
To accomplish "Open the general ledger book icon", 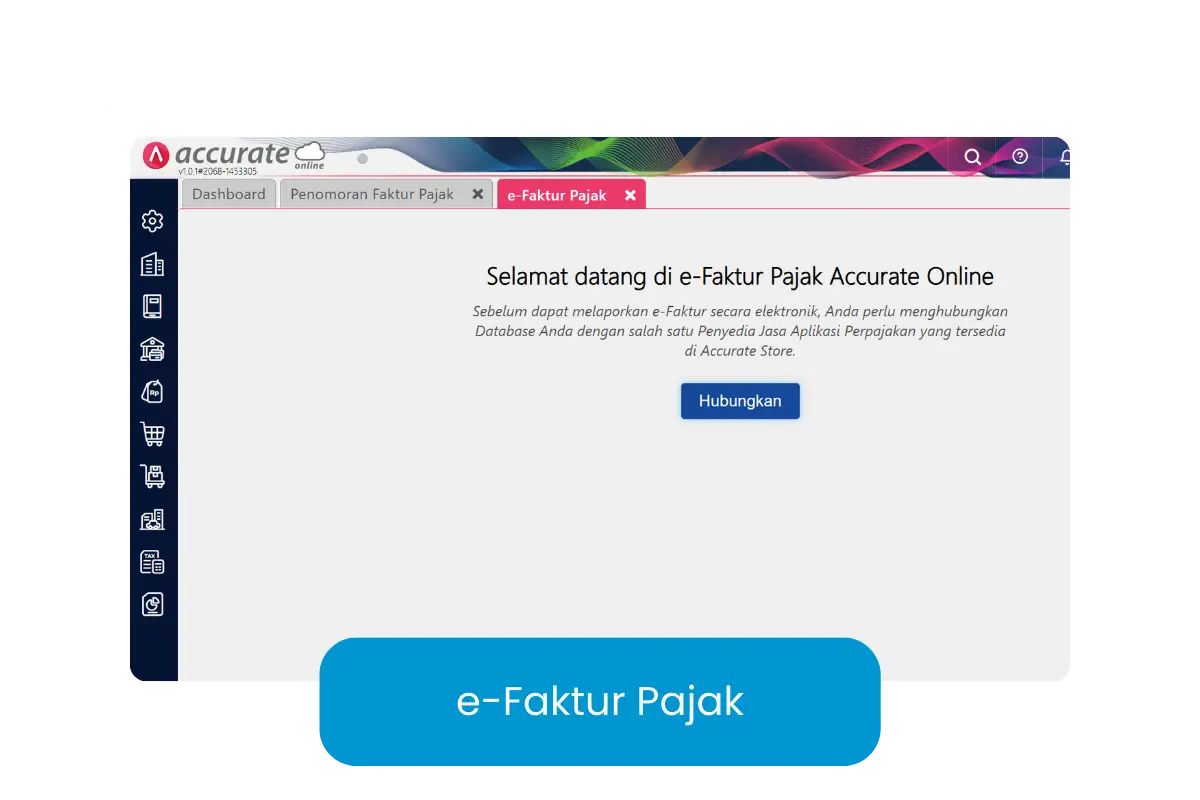I will pos(152,306).
